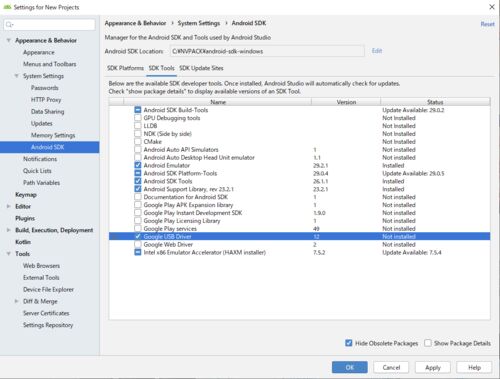Select Server Certificates settings

point(46,313)
